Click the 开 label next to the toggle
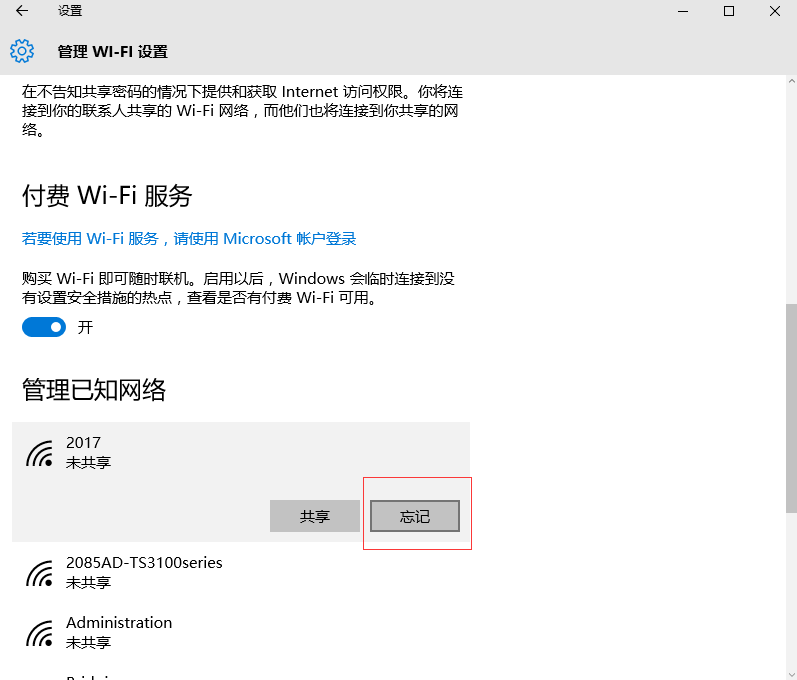The height and width of the screenshot is (680, 797). tap(85, 328)
